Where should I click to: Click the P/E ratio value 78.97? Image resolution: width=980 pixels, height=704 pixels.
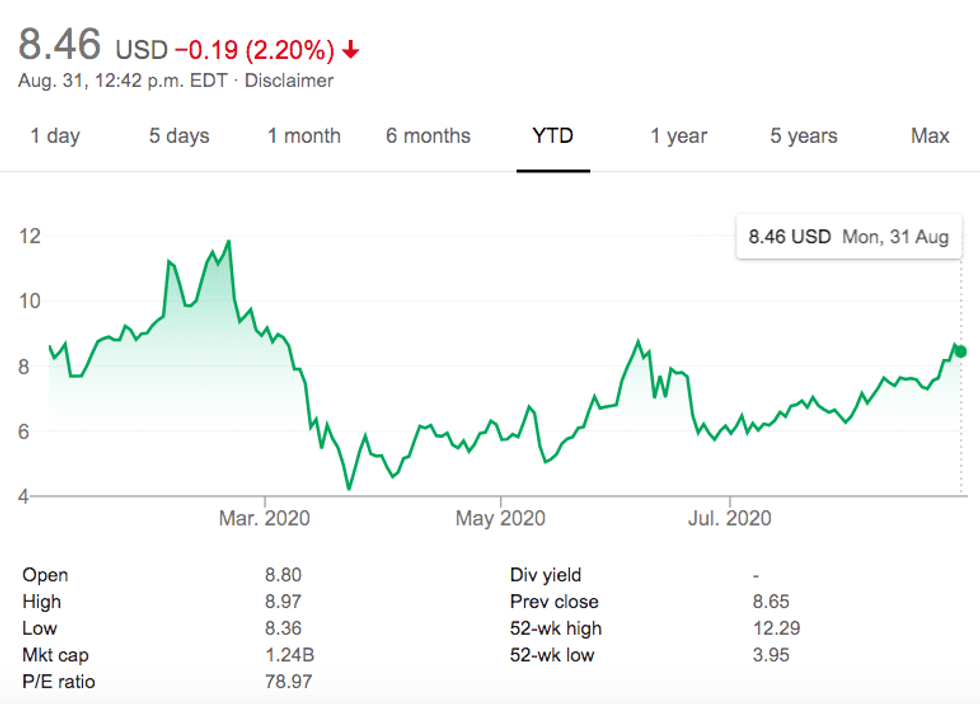288,683
